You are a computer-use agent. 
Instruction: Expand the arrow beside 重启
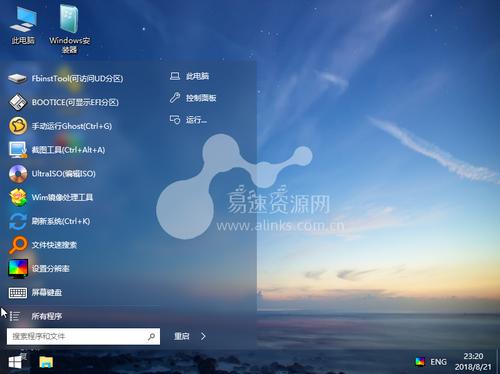[x=203, y=336]
